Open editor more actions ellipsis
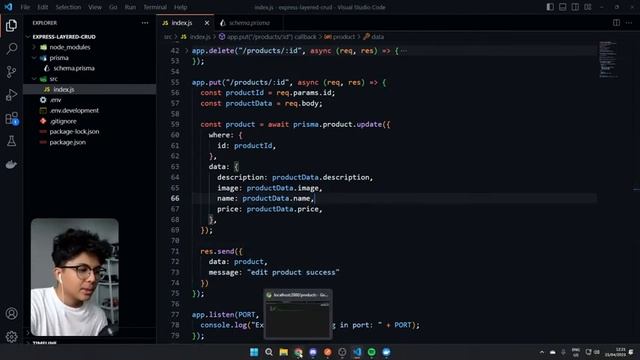This screenshot has height=360, width=640. click(x=629, y=23)
